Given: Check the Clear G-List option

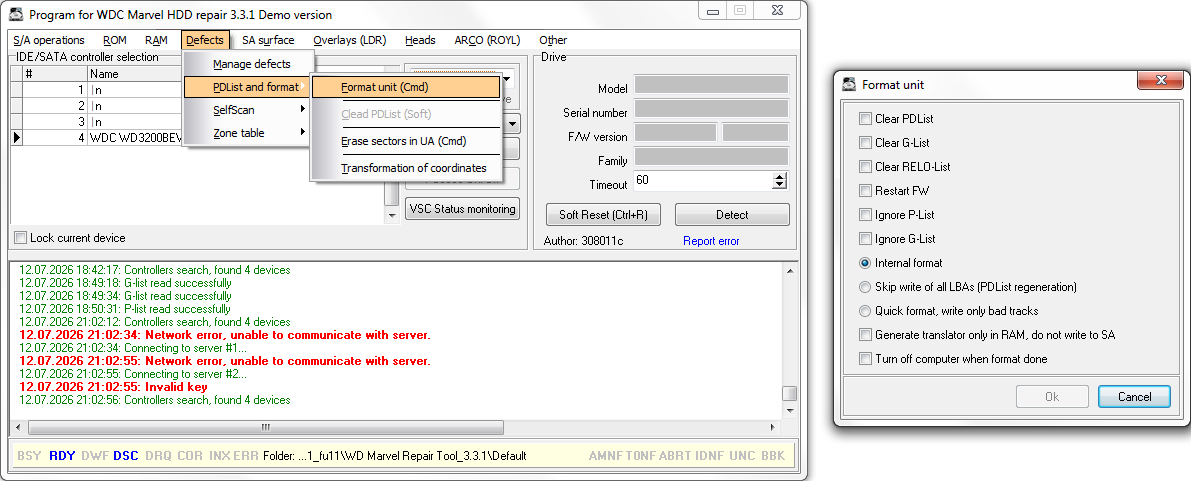Looking at the screenshot, I should coord(864,143).
